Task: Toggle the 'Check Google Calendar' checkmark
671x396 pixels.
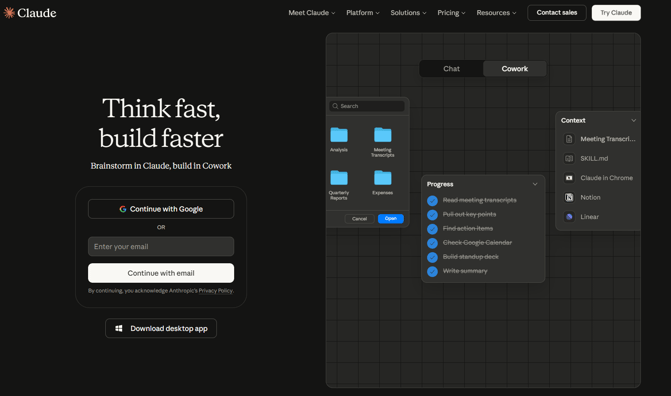Action: (x=432, y=243)
